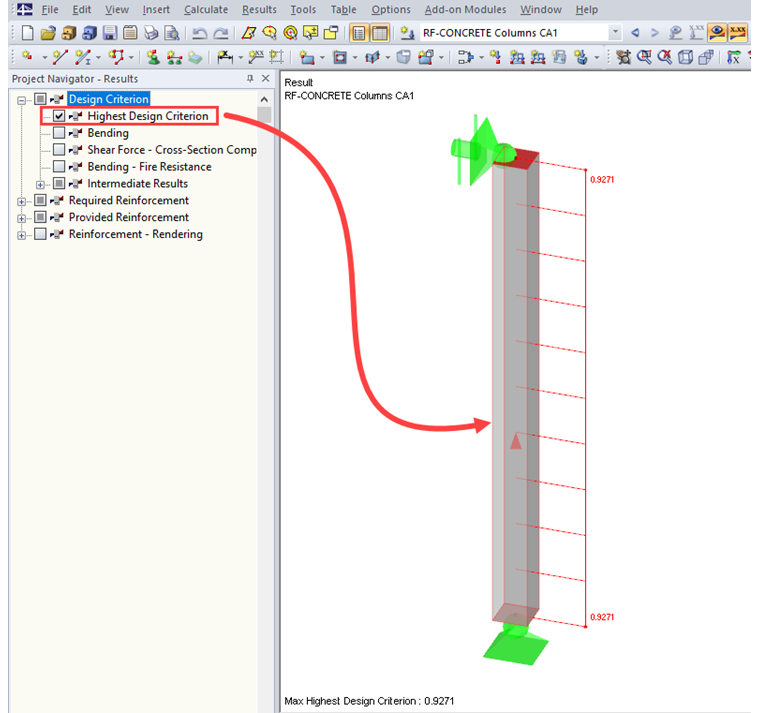Select the New Dimension tool icon
This screenshot has width=760, height=713.
[224, 57]
